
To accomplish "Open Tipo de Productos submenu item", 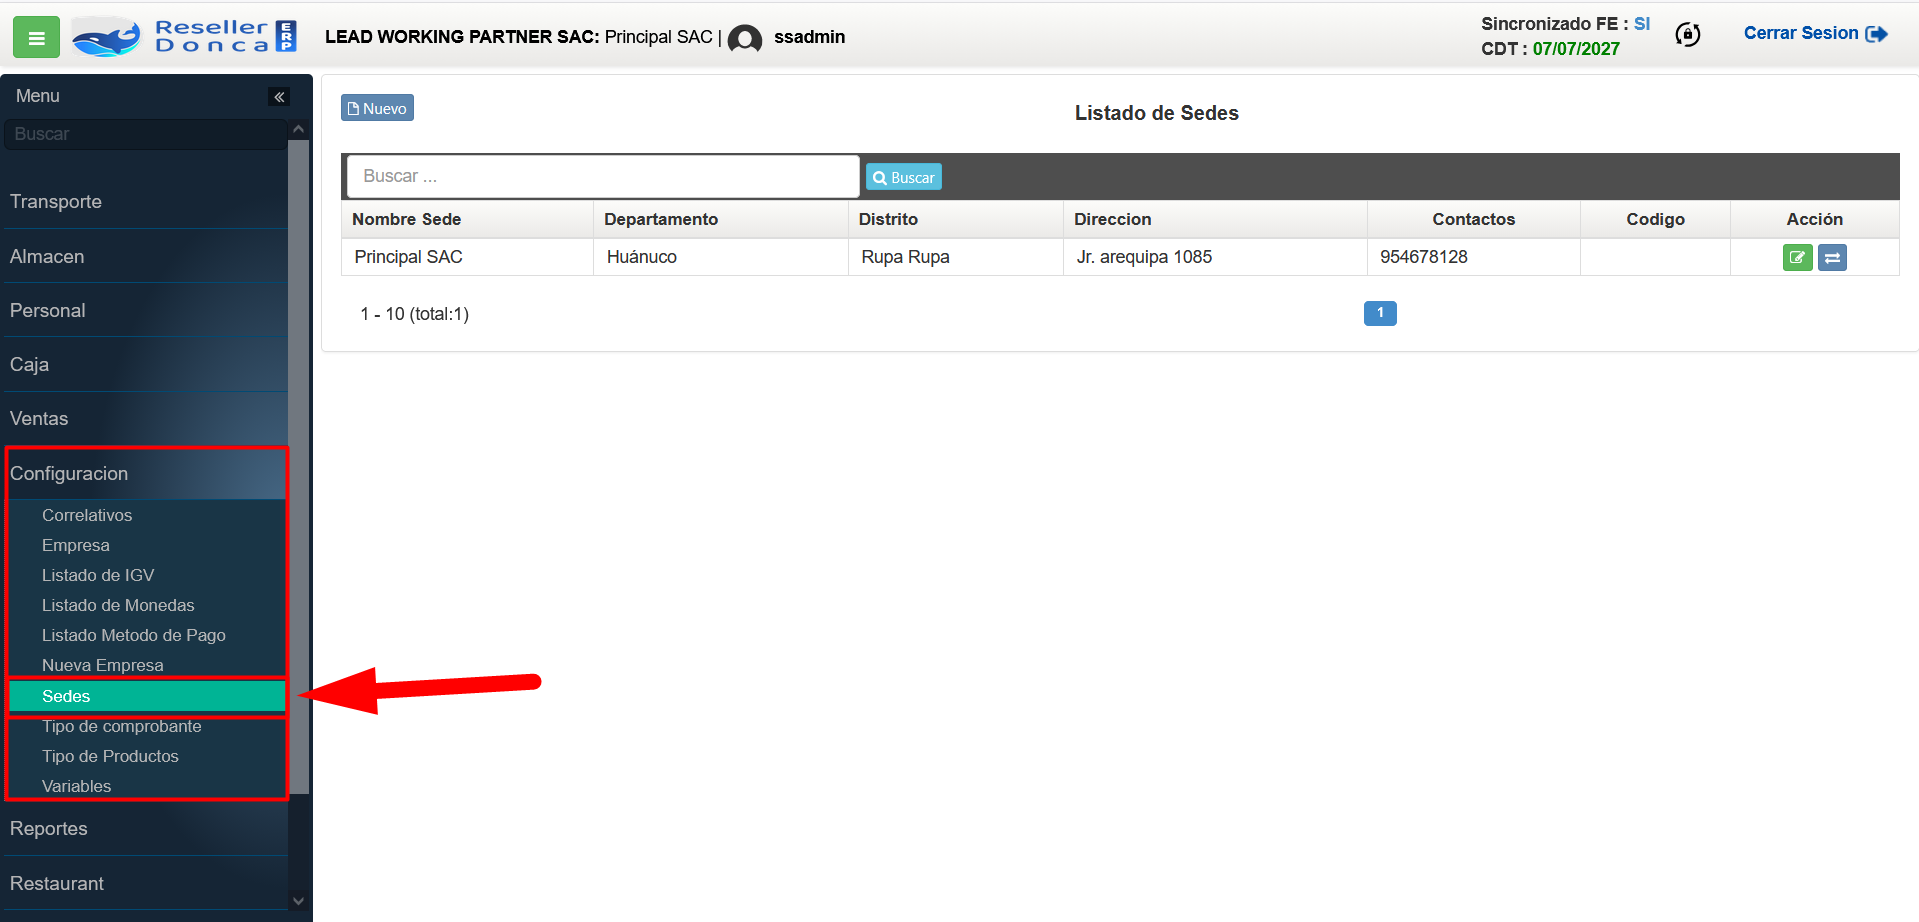I will click(x=110, y=757).
